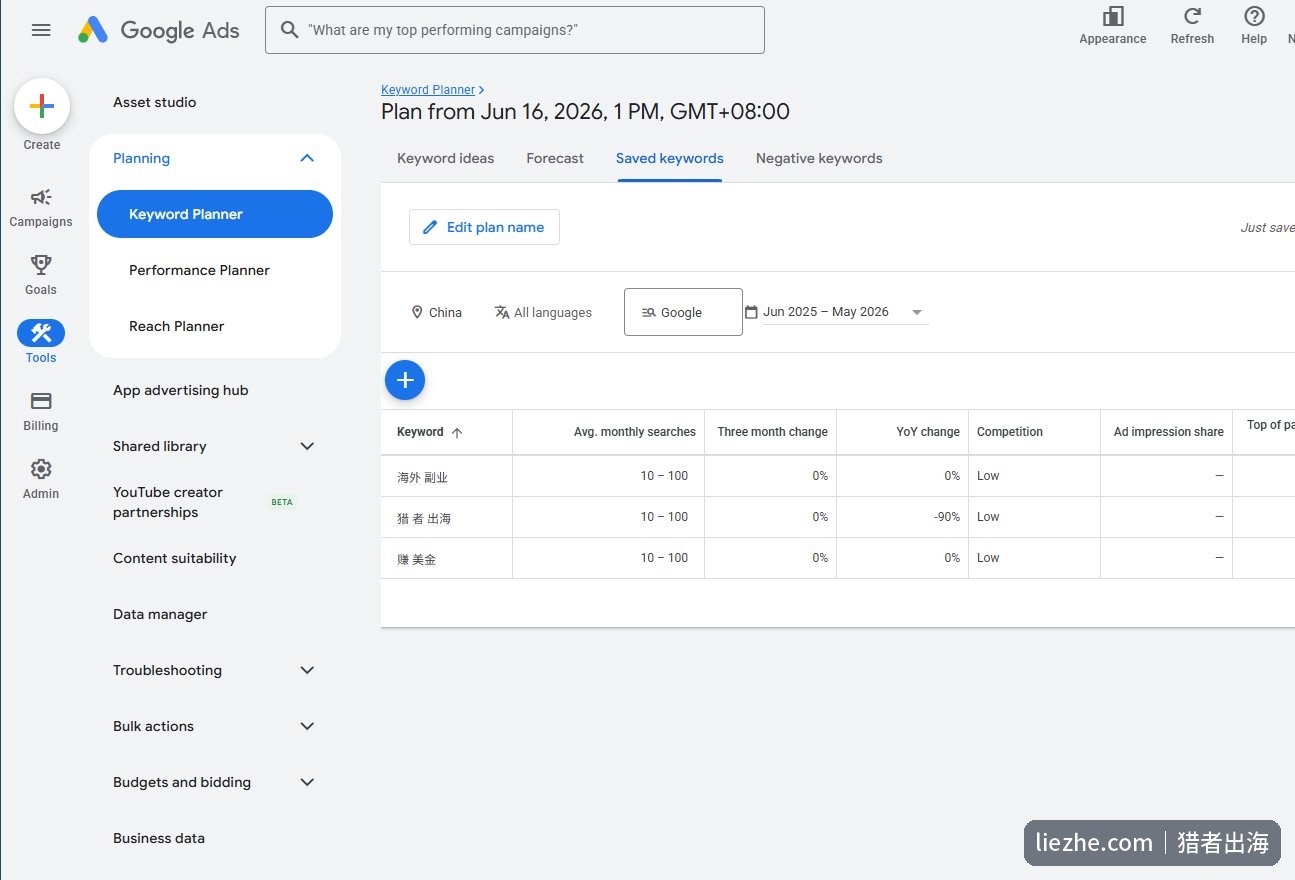This screenshot has height=880, width=1295.
Task: Switch to the Forecast tab
Action: pos(555,158)
